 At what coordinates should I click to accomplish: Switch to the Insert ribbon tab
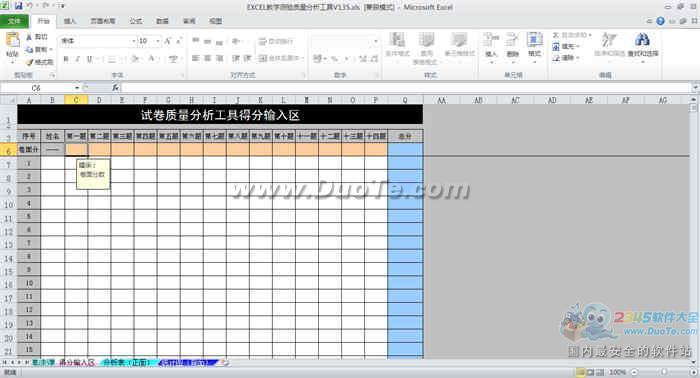click(x=70, y=21)
